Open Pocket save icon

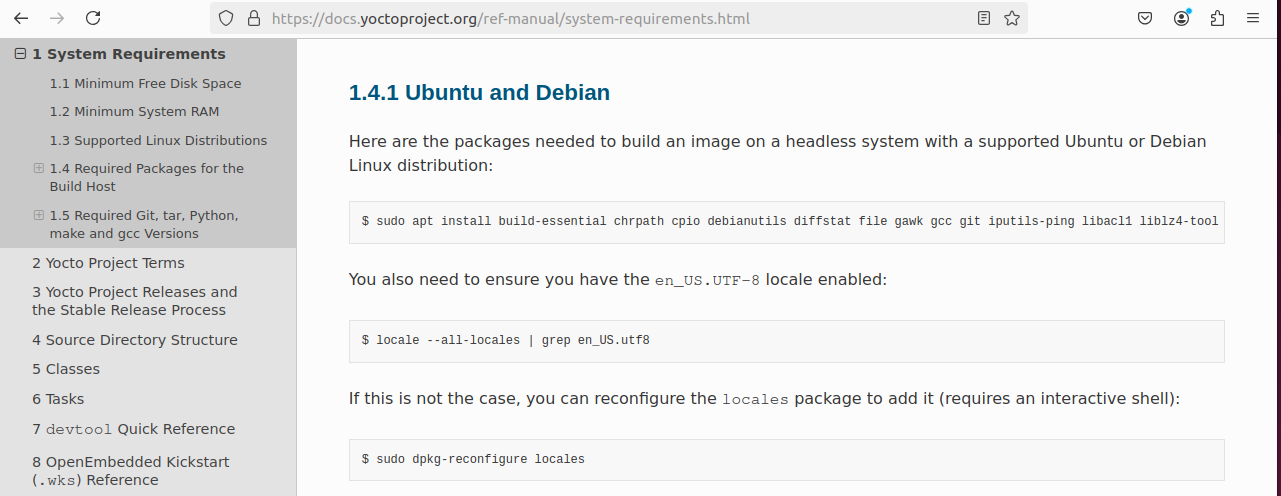click(x=1146, y=18)
